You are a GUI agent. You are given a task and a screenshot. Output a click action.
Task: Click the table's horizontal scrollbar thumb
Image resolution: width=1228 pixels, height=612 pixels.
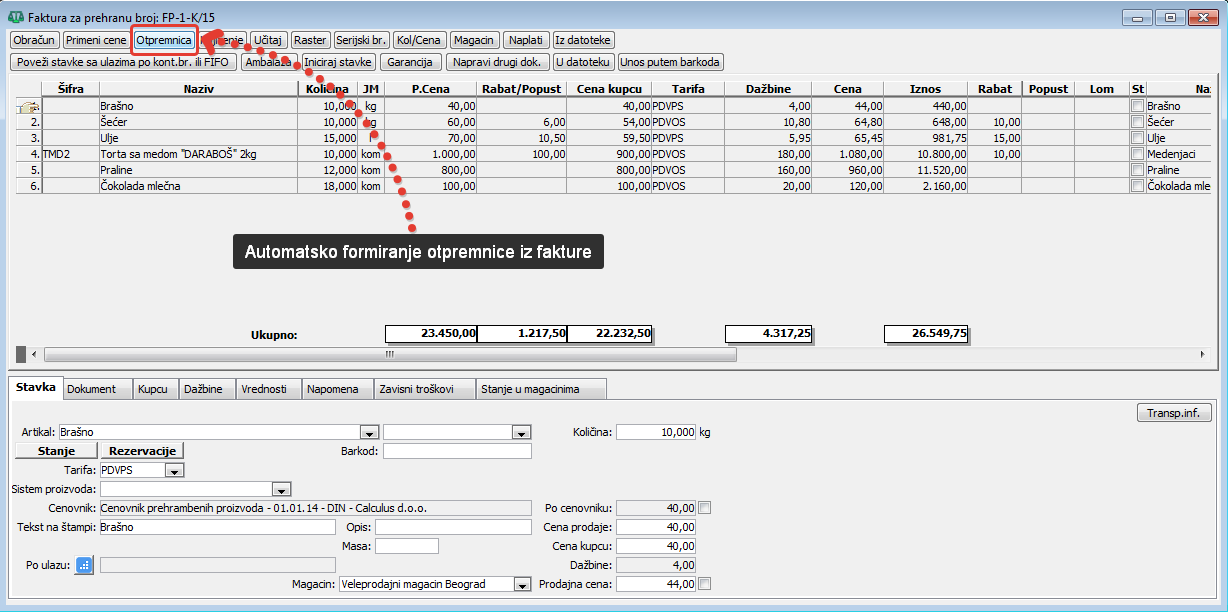coord(390,354)
